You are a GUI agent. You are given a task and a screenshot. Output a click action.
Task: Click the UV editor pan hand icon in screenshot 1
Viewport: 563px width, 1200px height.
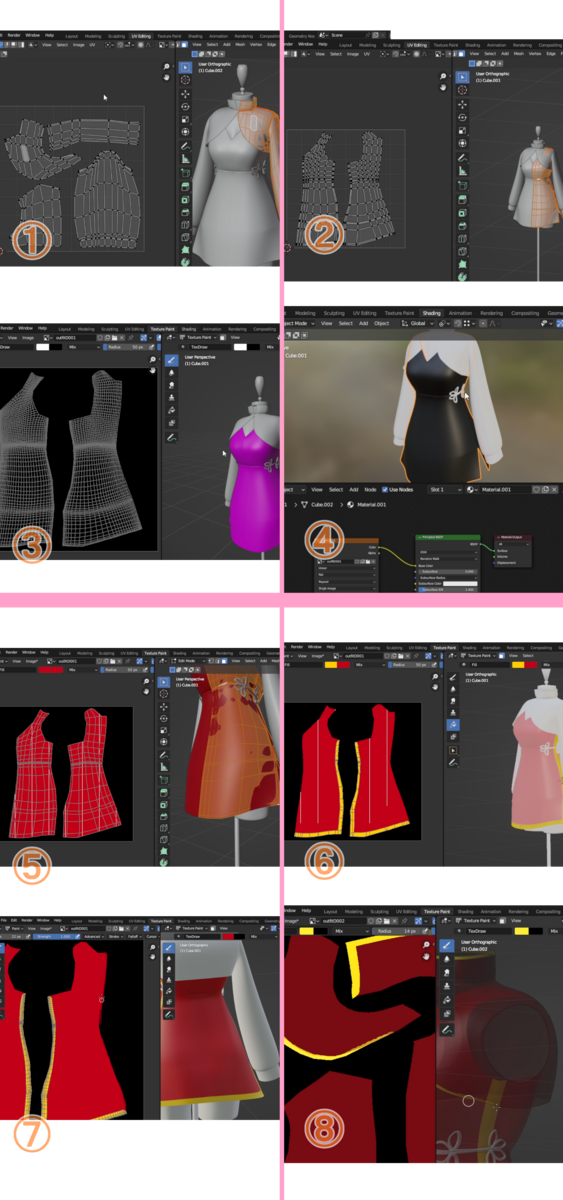[x=166, y=77]
